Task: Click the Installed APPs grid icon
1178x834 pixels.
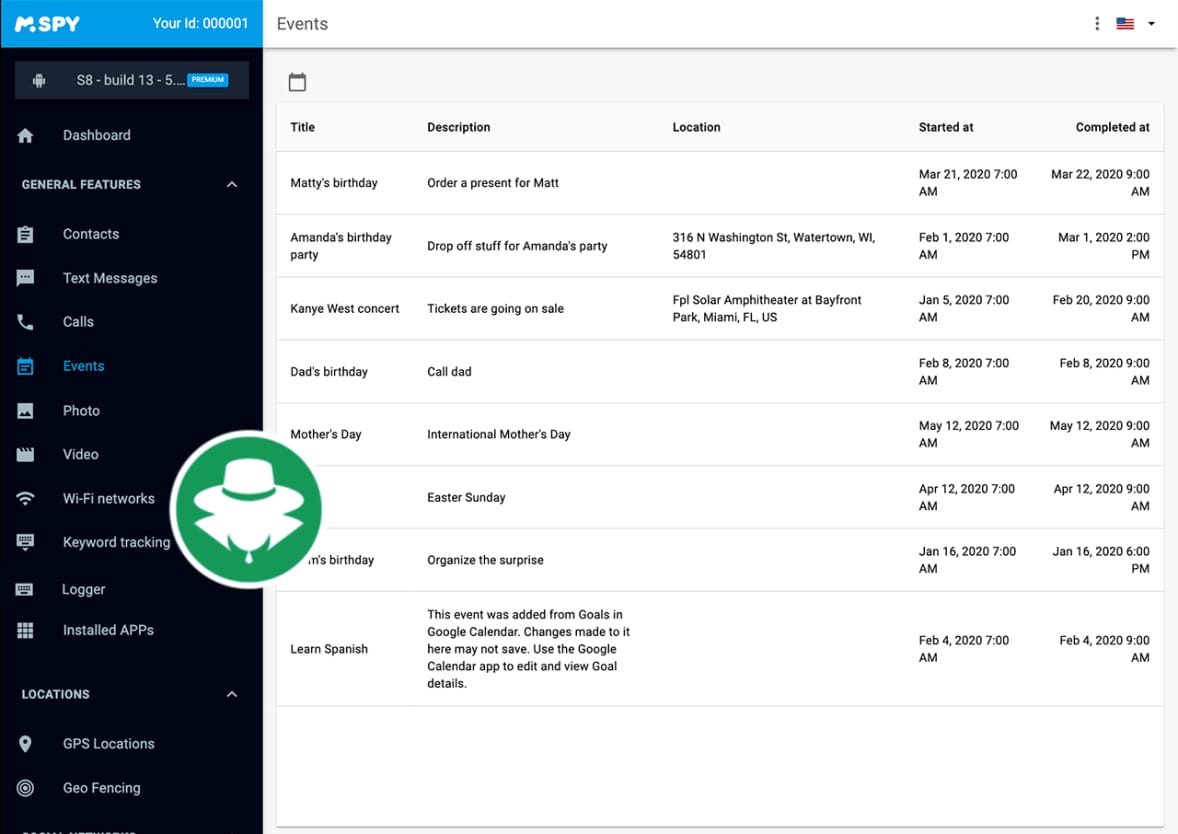Action: pos(26,631)
